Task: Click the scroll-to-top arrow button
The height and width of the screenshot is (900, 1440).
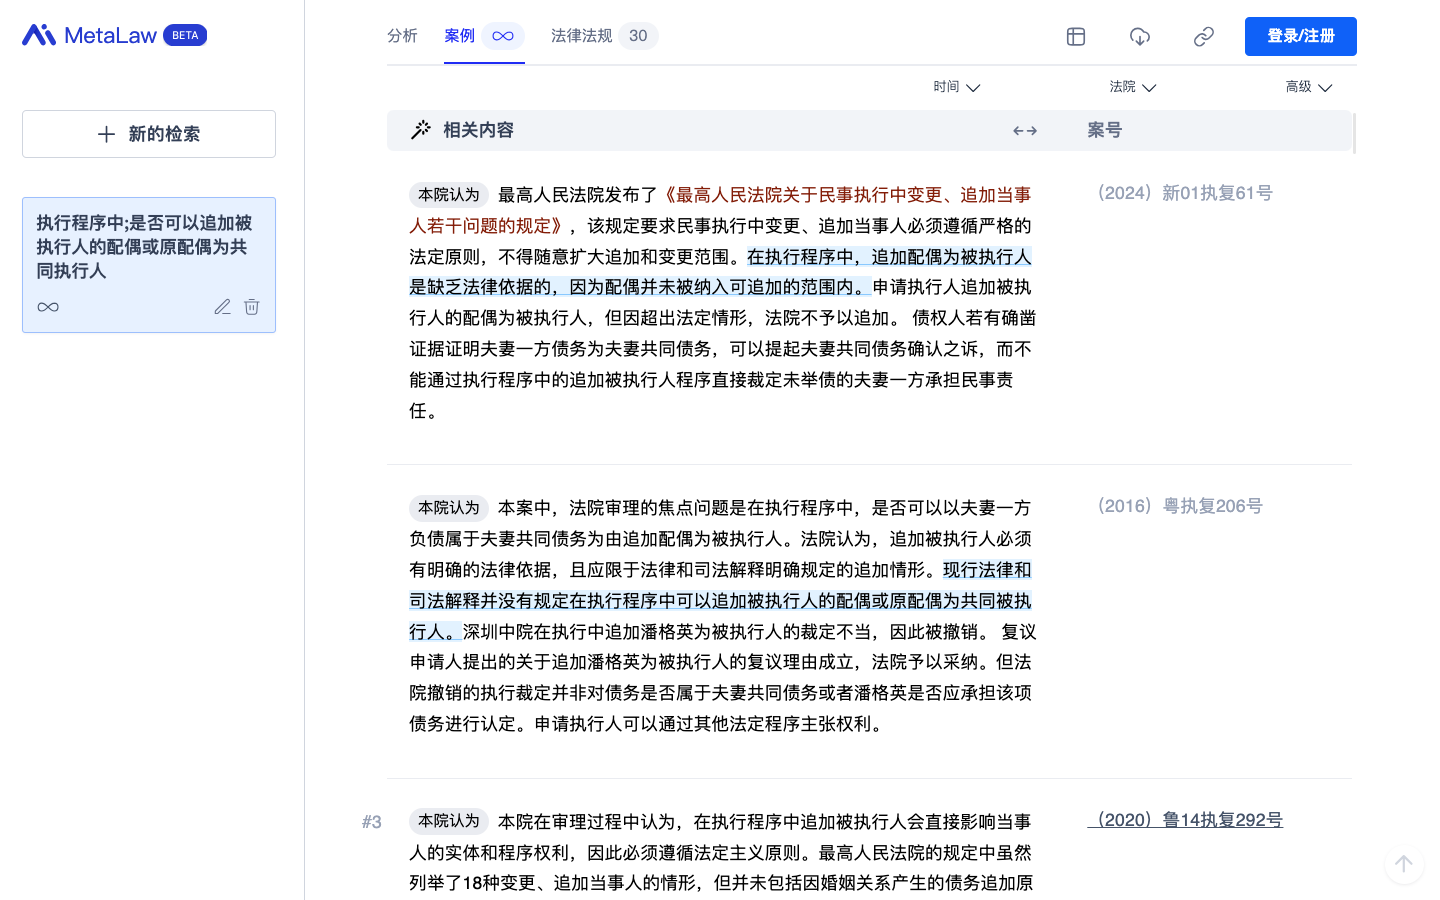Action: pos(1404,864)
